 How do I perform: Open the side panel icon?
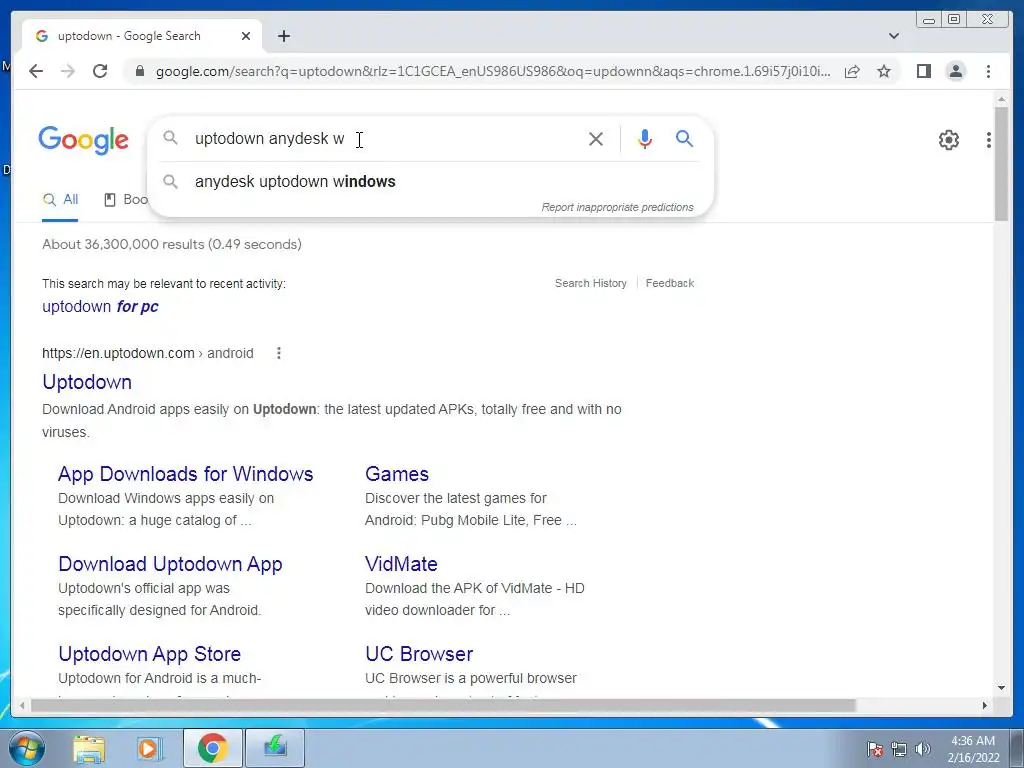[923, 71]
